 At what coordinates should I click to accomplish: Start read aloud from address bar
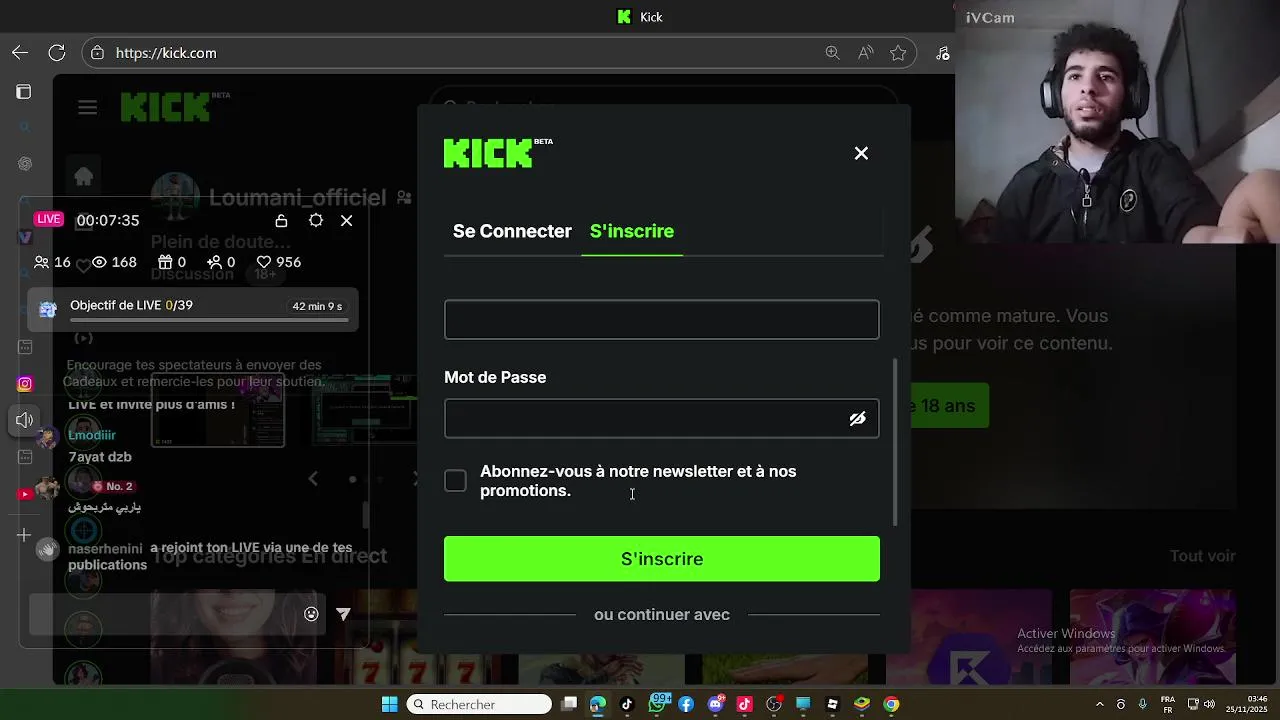866,53
